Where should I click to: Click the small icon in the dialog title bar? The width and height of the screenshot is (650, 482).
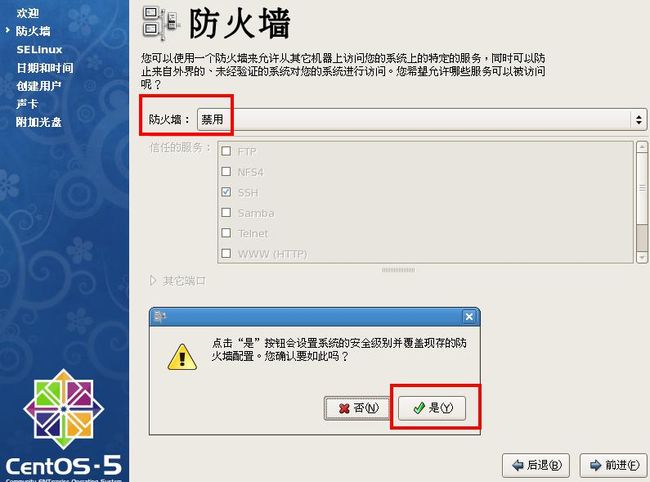160,317
